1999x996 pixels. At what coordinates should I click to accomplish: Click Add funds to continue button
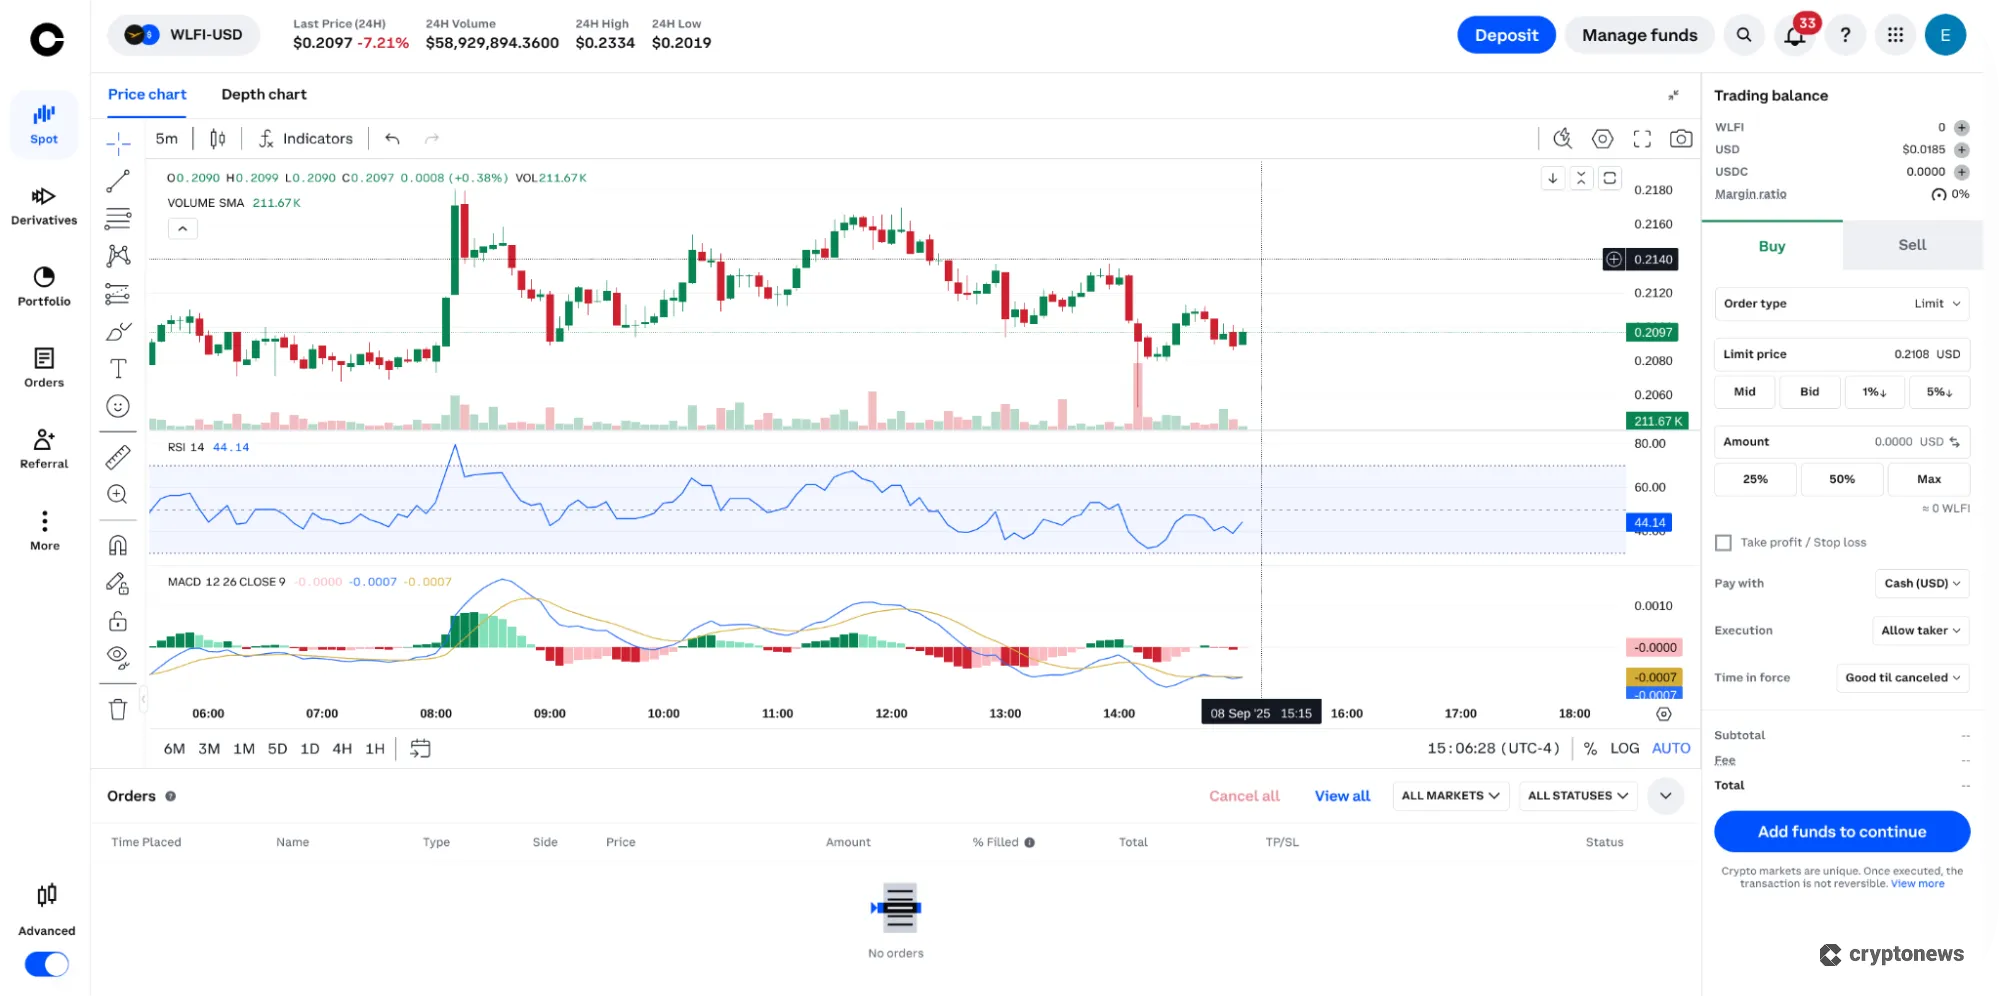(x=1841, y=831)
